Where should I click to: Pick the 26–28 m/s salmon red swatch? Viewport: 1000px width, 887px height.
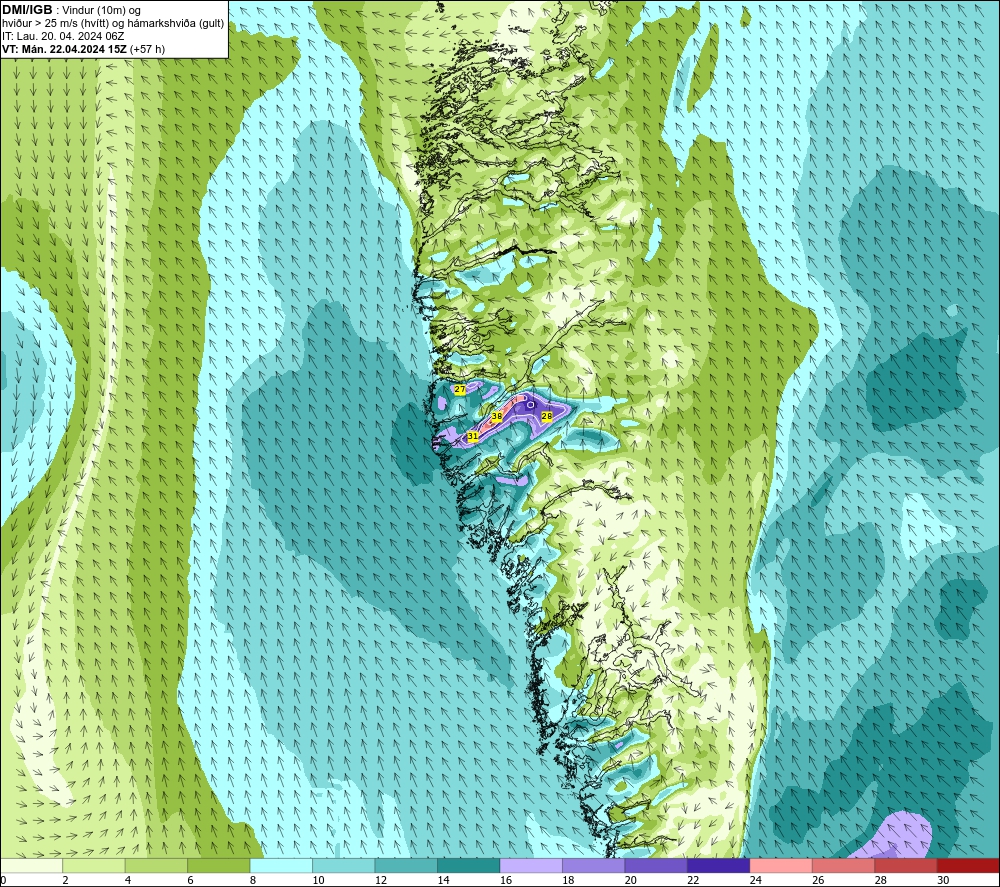click(x=844, y=865)
